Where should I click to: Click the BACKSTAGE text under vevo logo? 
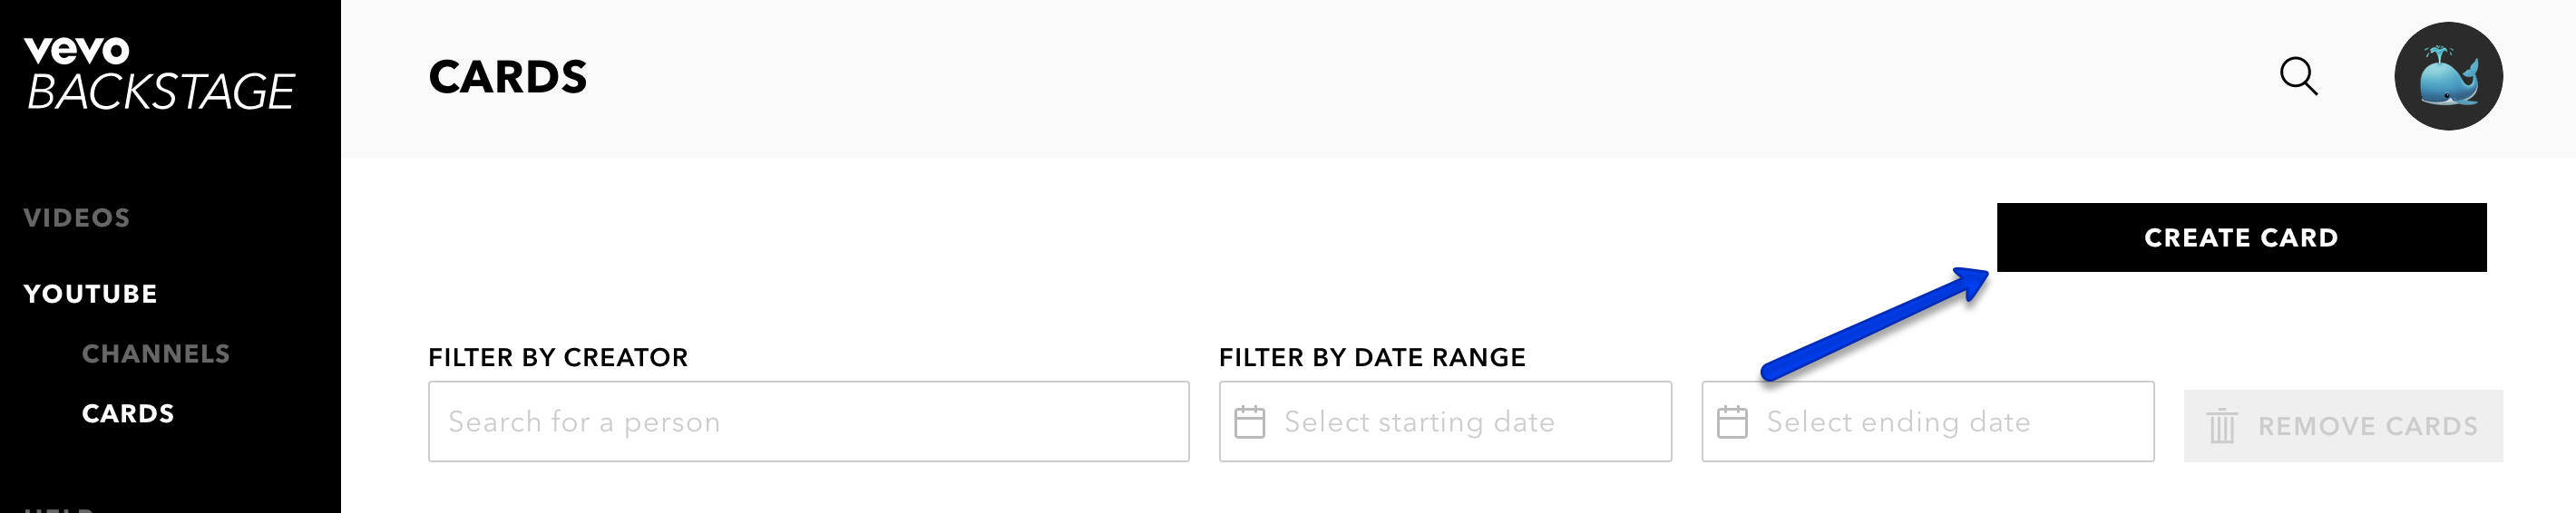coord(160,92)
